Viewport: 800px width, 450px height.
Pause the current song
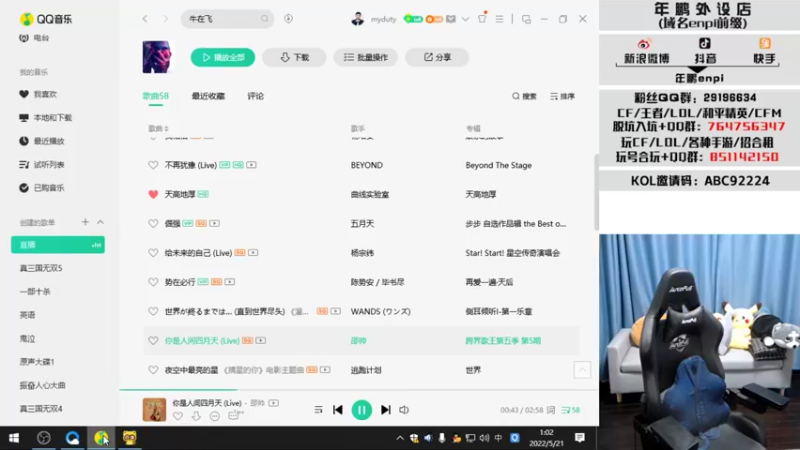pos(362,410)
